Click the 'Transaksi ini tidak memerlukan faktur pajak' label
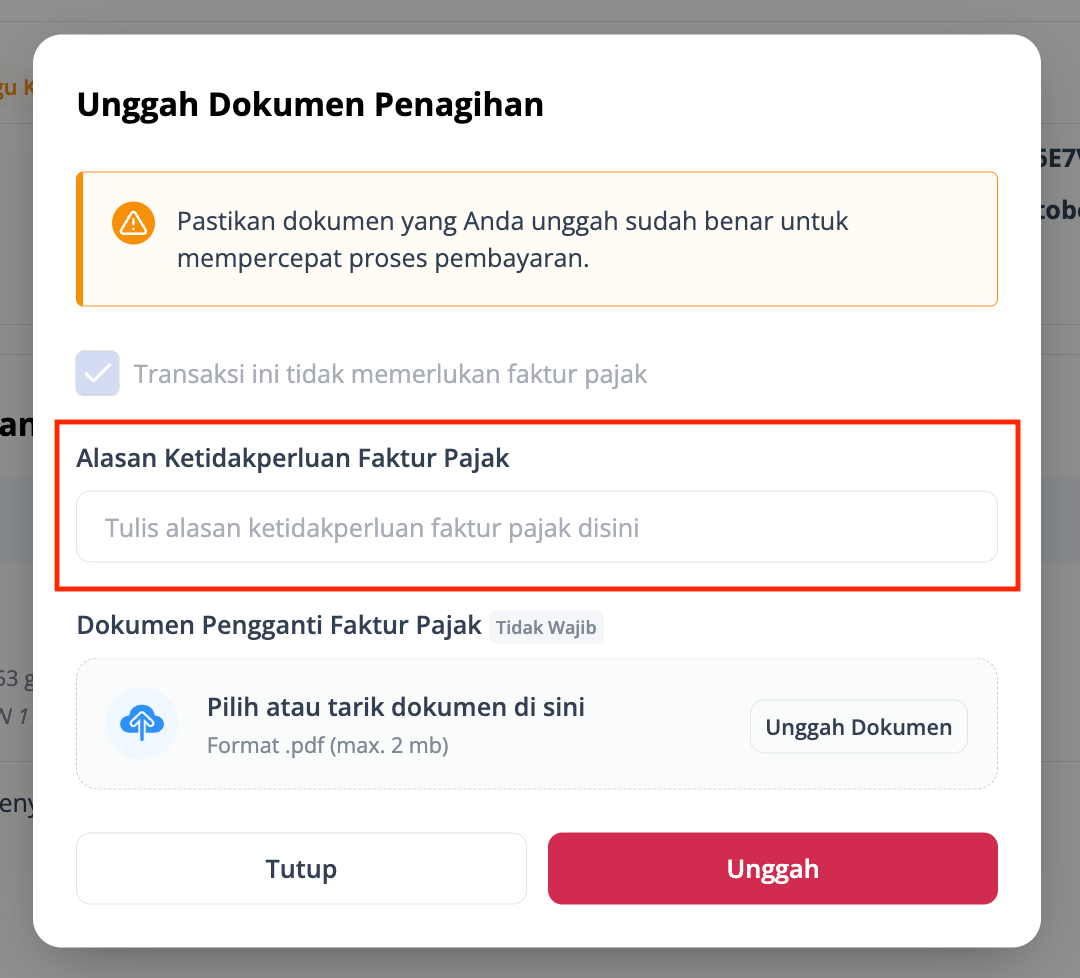Screen dimensions: 1080x978 pyautogui.click(x=390, y=374)
